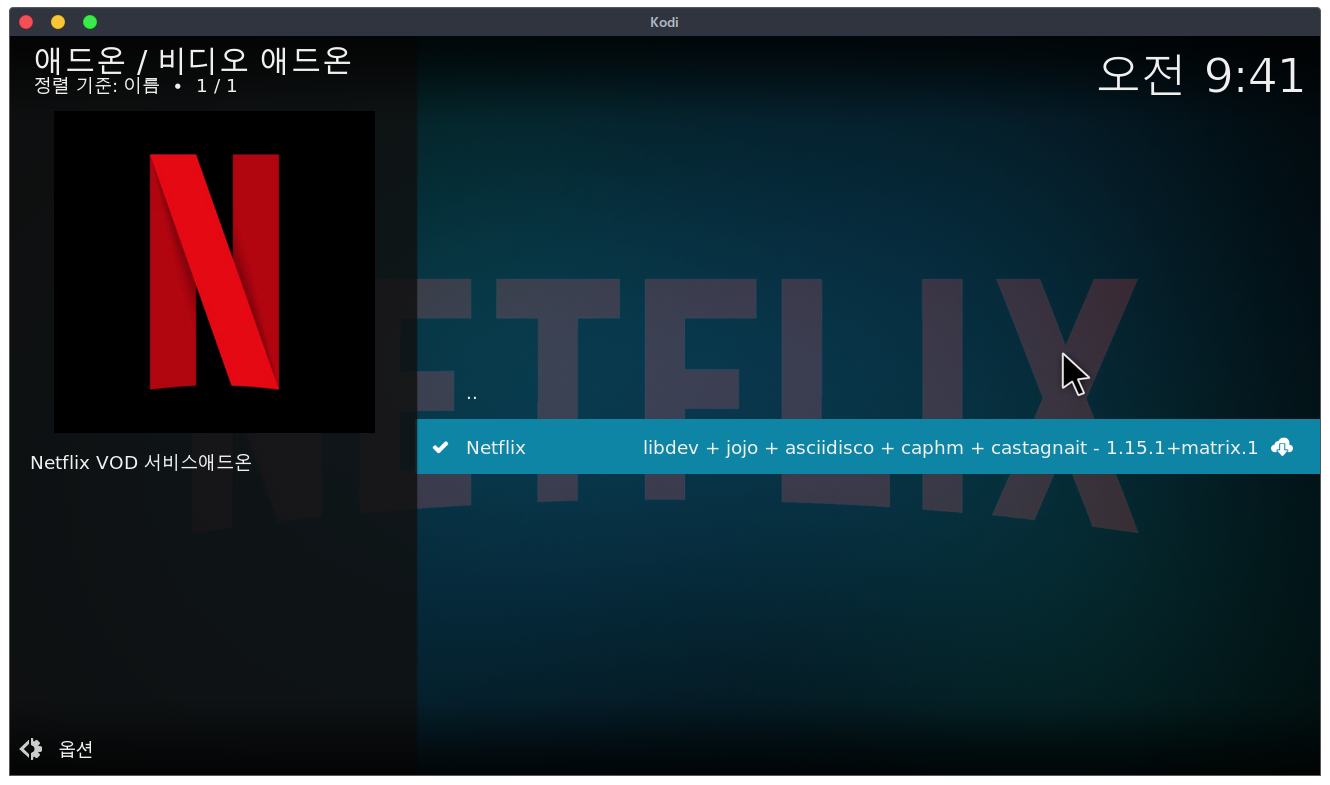Viewport: 1330px width, 785px height.
Task: Click the options gear arrow icon
Action: [x=31, y=748]
